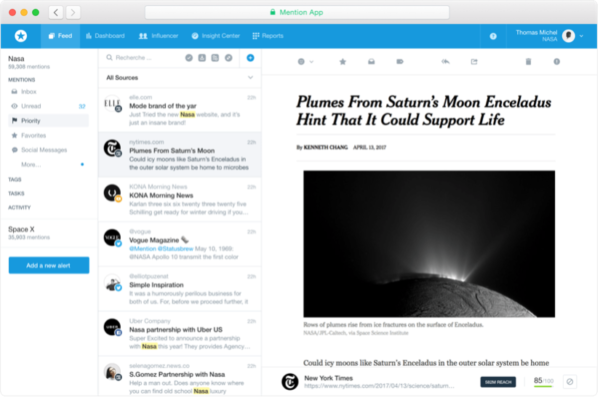Open the help question mark icon
The width and height of the screenshot is (600, 400).
pos(493,36)
